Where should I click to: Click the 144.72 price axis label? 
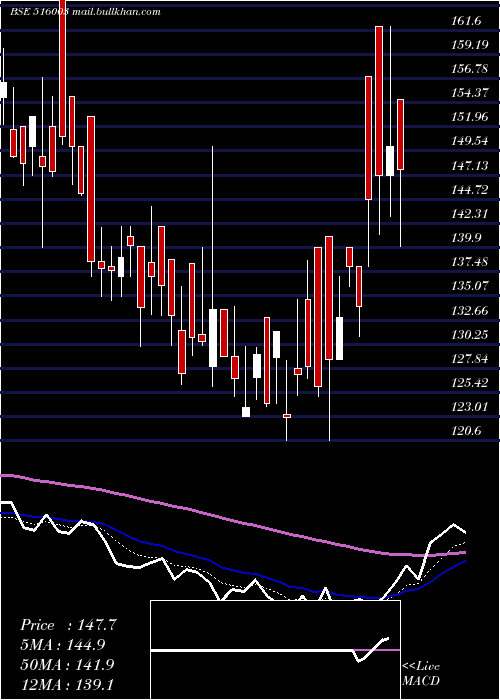pos(470,190)
